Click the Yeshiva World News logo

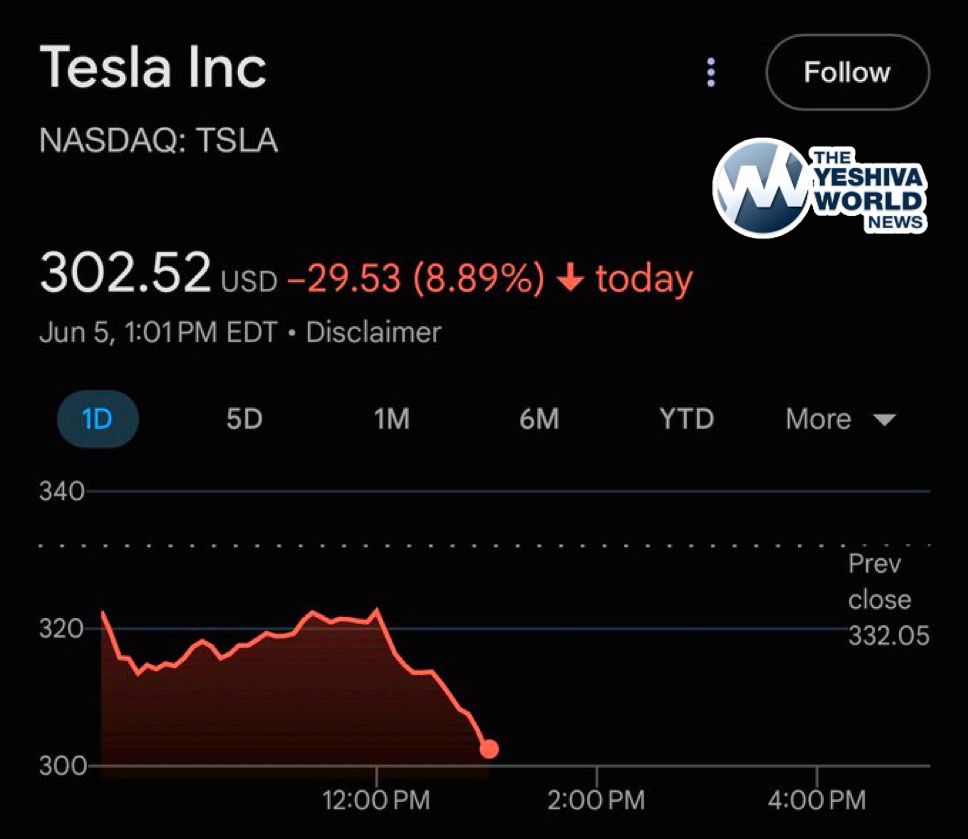tap(819, 187)
